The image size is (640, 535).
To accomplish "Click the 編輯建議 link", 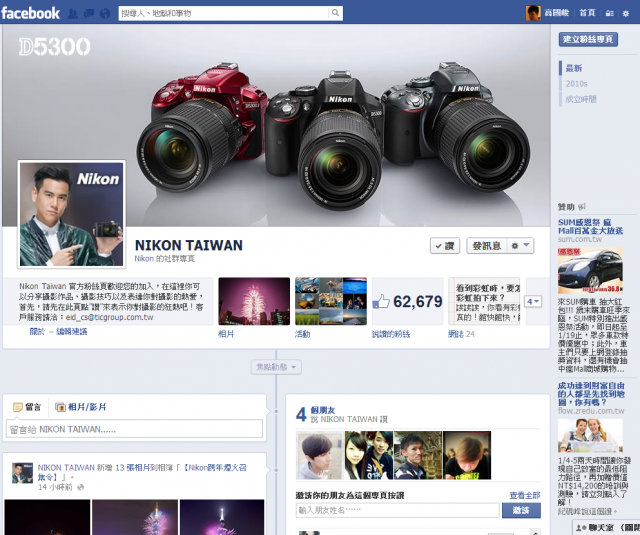I will pyautogui.click(x=71, y=331).
